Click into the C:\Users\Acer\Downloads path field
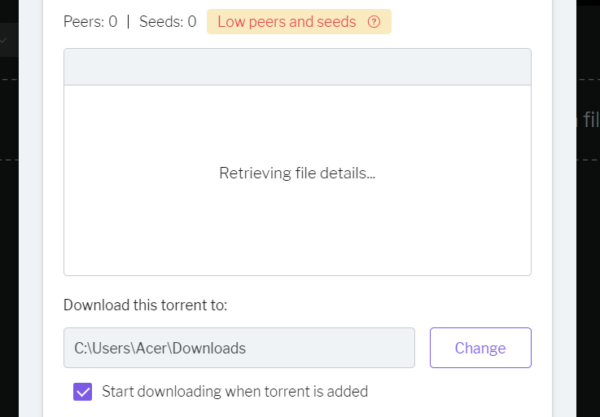The width and height of the screenshot is (600, 417). point(239,348)
